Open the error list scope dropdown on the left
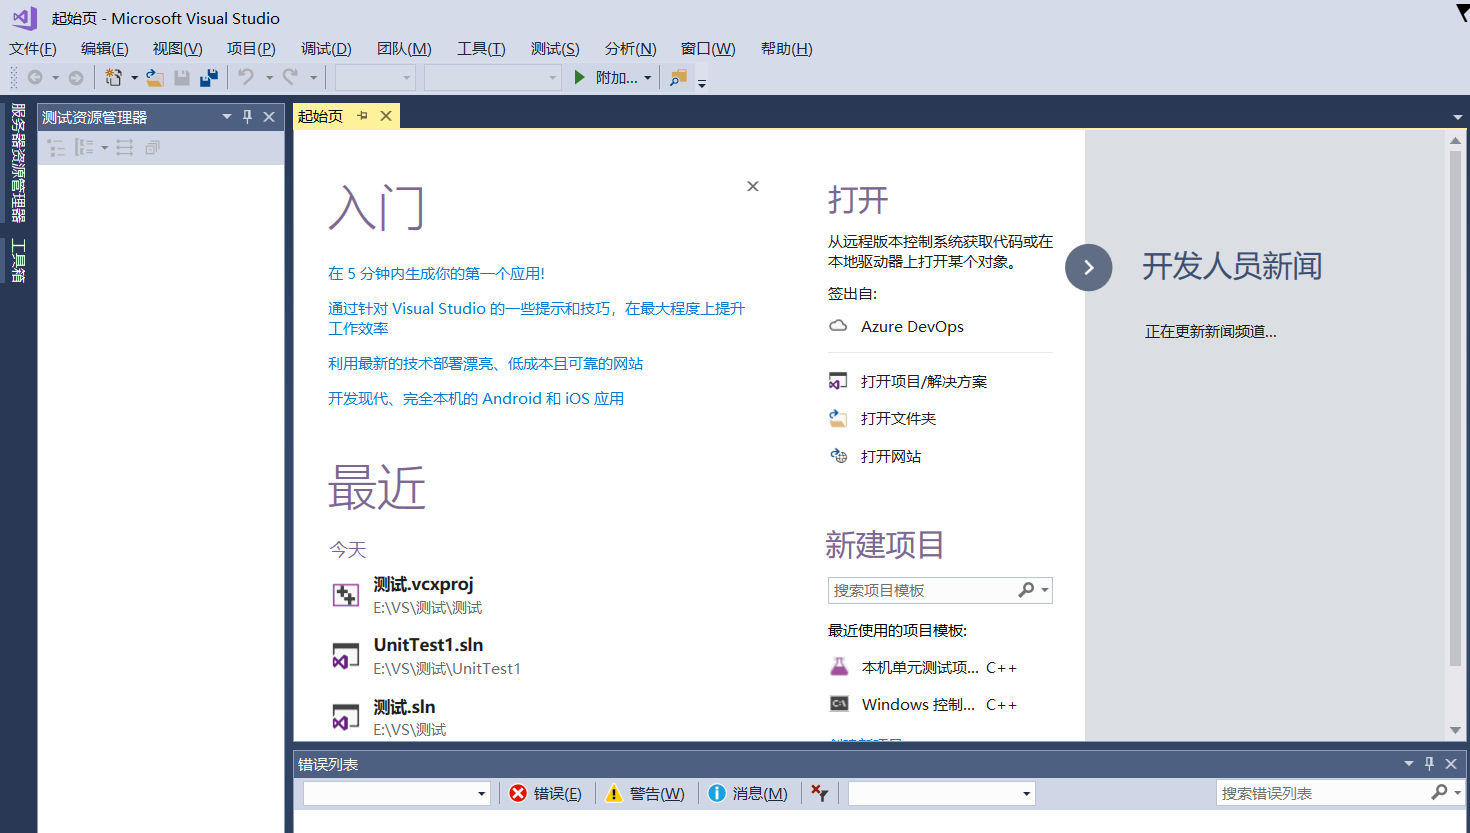Screen dimensions: 1470x833 pyautogui.click(x=481, y=794)
